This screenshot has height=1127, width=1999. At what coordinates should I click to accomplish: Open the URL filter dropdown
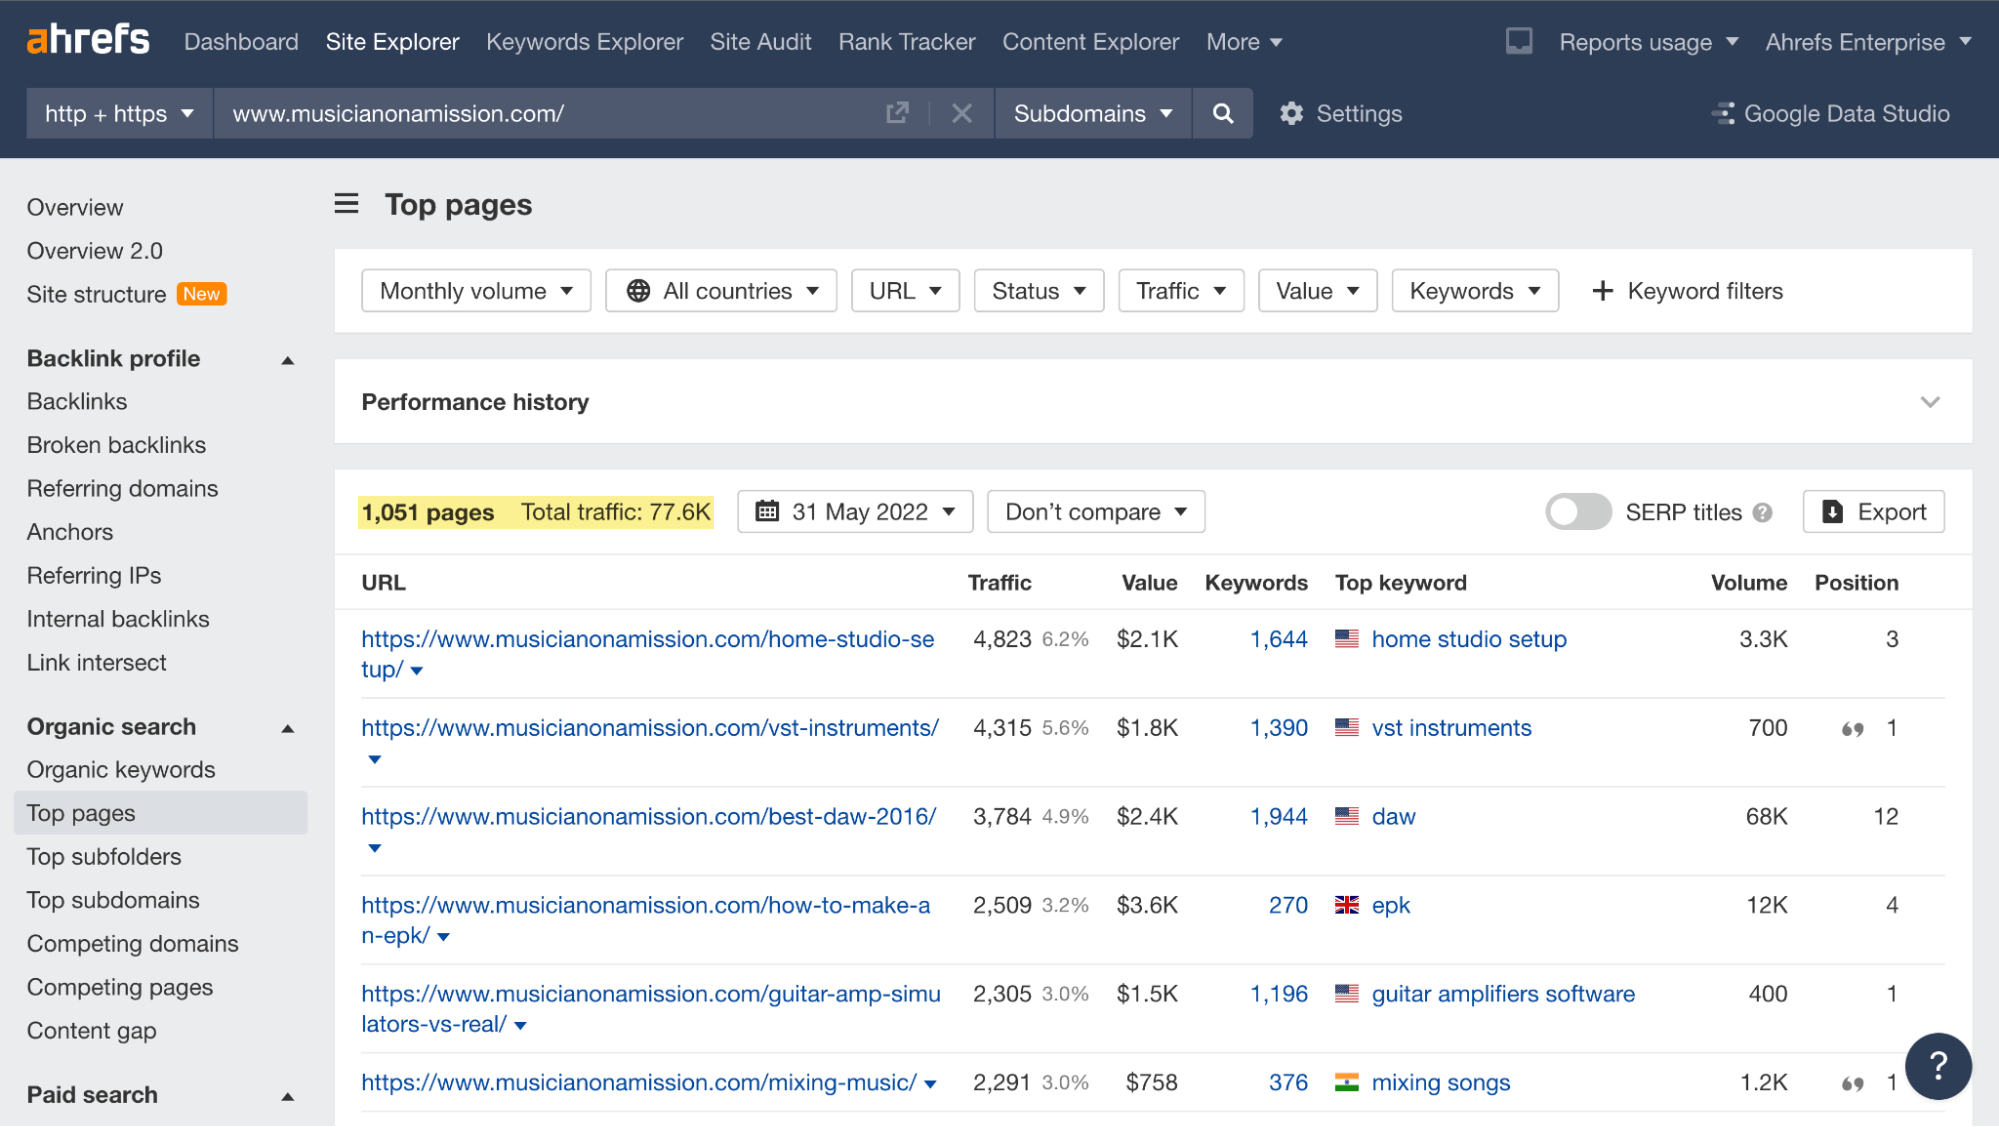tap(905, 291)
